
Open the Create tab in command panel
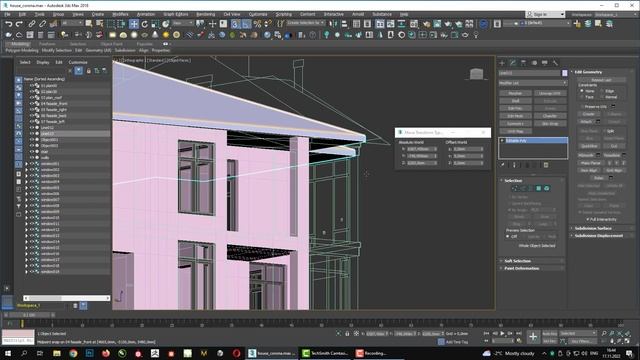pos(502,63)
